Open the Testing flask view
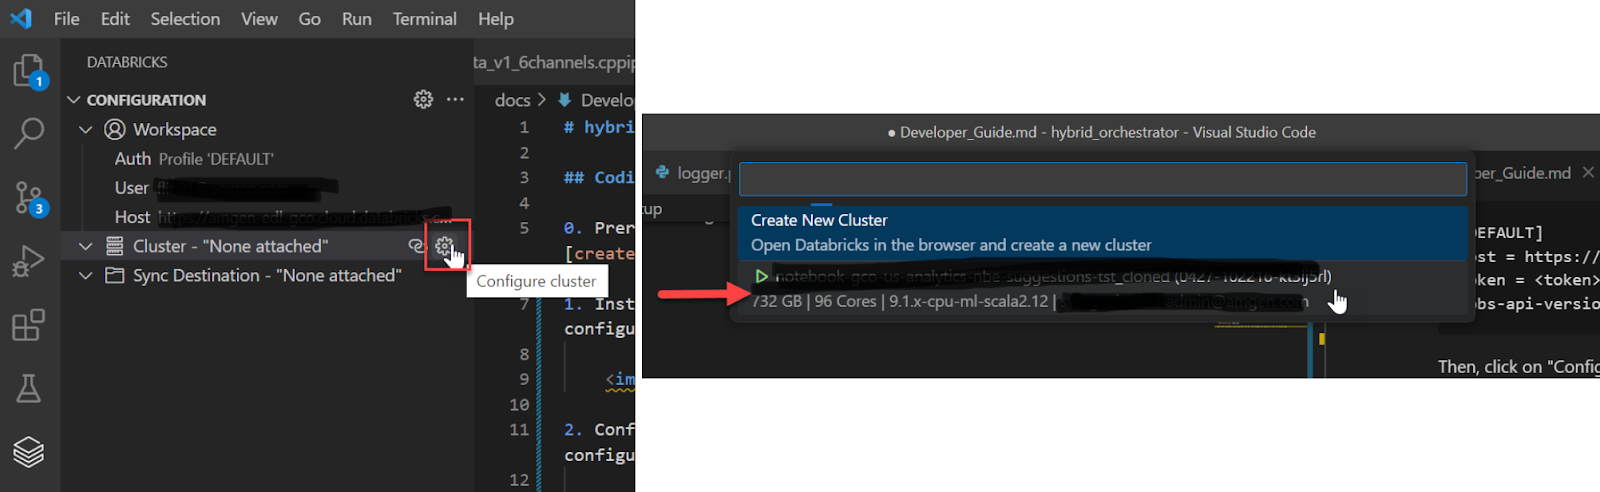 point(29,388)
